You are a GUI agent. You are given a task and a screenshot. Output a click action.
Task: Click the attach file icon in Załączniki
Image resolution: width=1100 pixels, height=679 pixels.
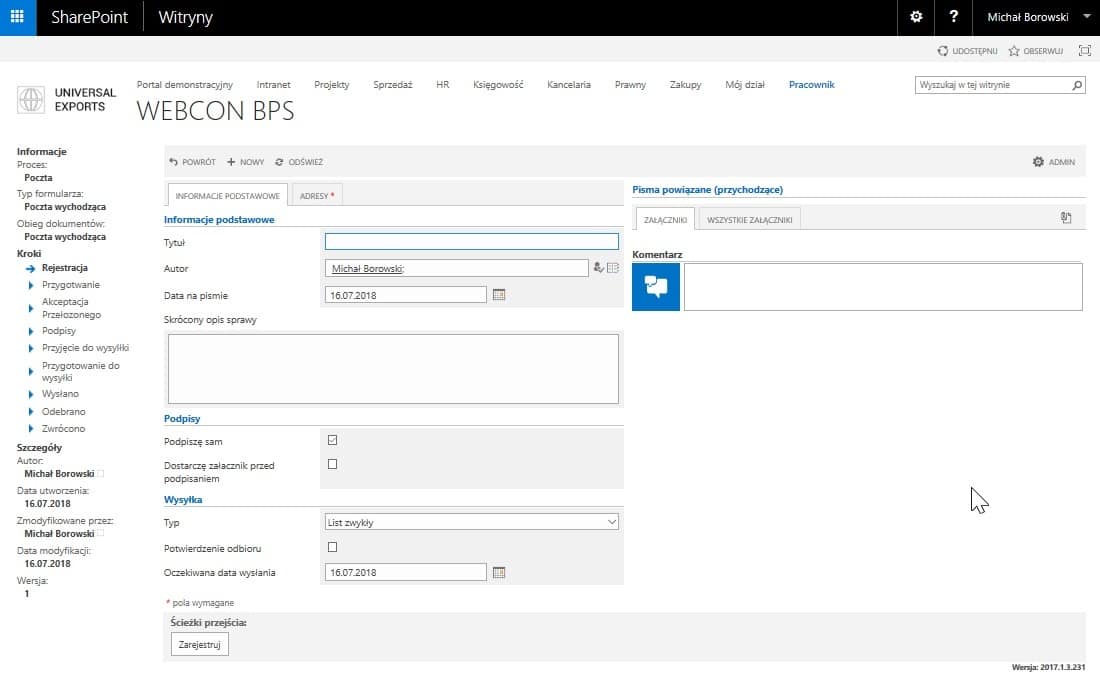coord(1066,218)
